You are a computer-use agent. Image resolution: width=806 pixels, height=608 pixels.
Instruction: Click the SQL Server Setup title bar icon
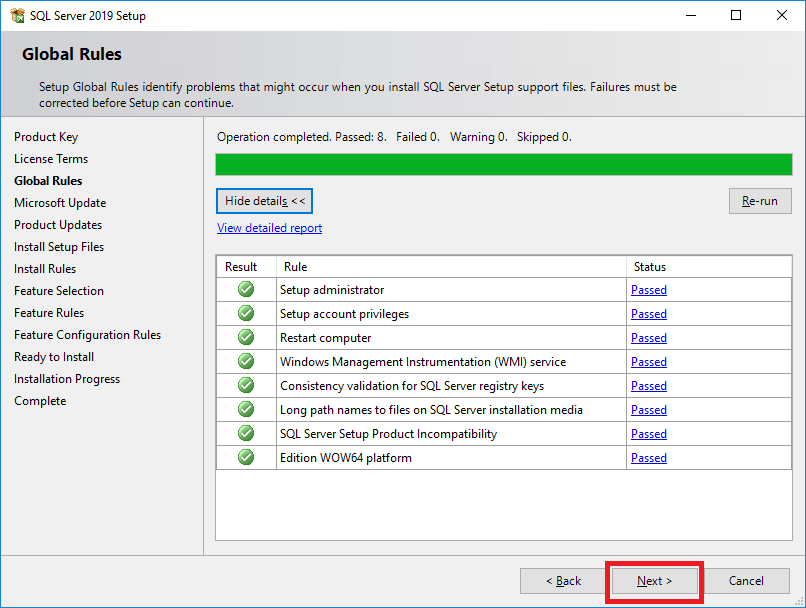point(17,15)
